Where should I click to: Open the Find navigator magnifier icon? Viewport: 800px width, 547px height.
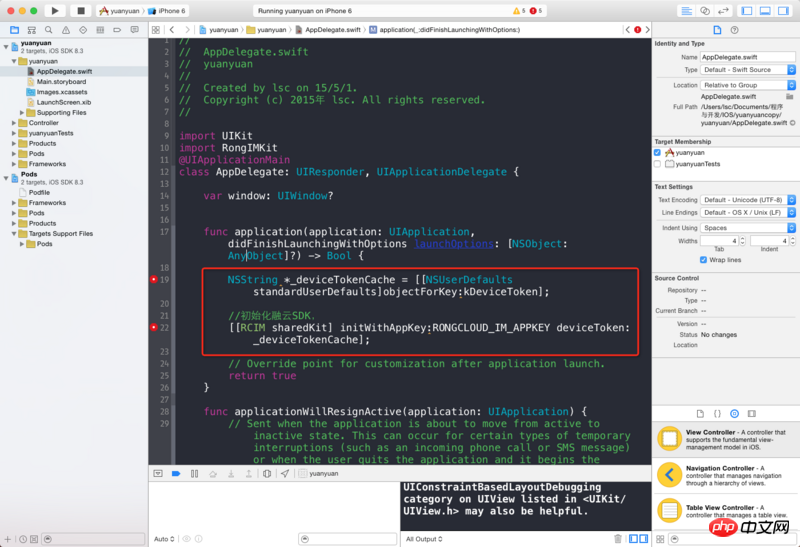[x=48, y=30]
